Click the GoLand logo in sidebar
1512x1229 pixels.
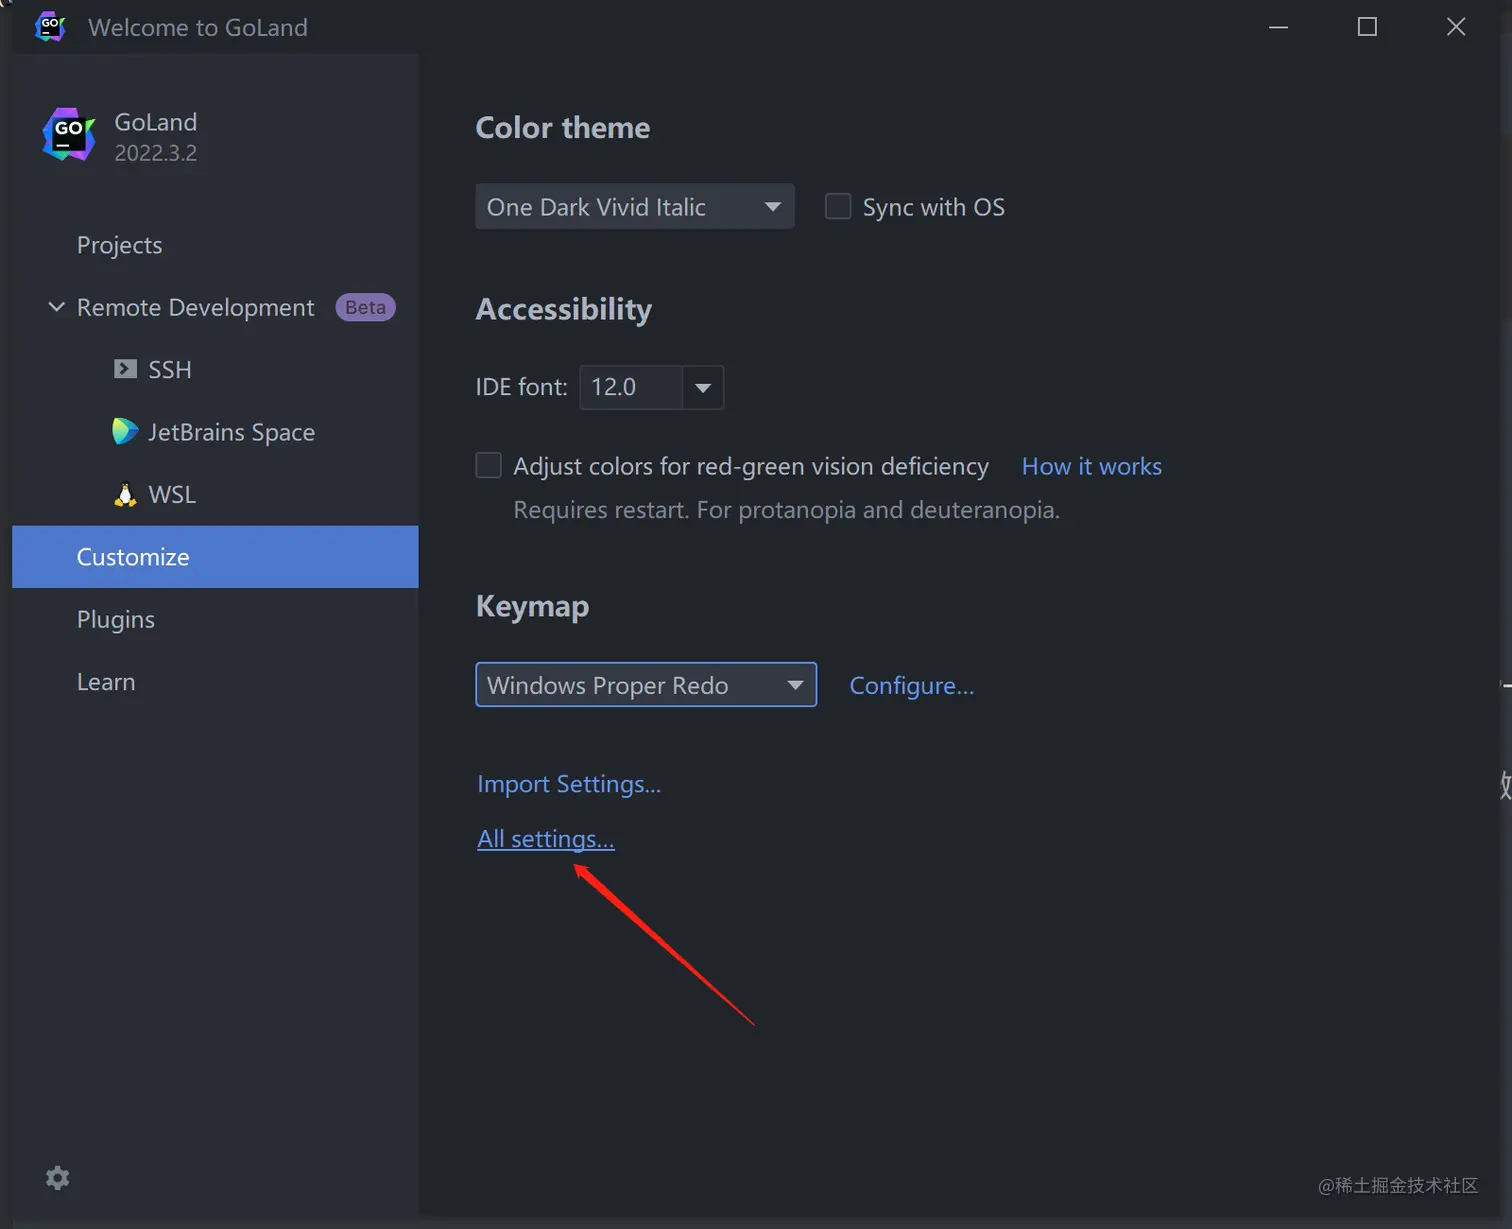[x=68, y=135]
